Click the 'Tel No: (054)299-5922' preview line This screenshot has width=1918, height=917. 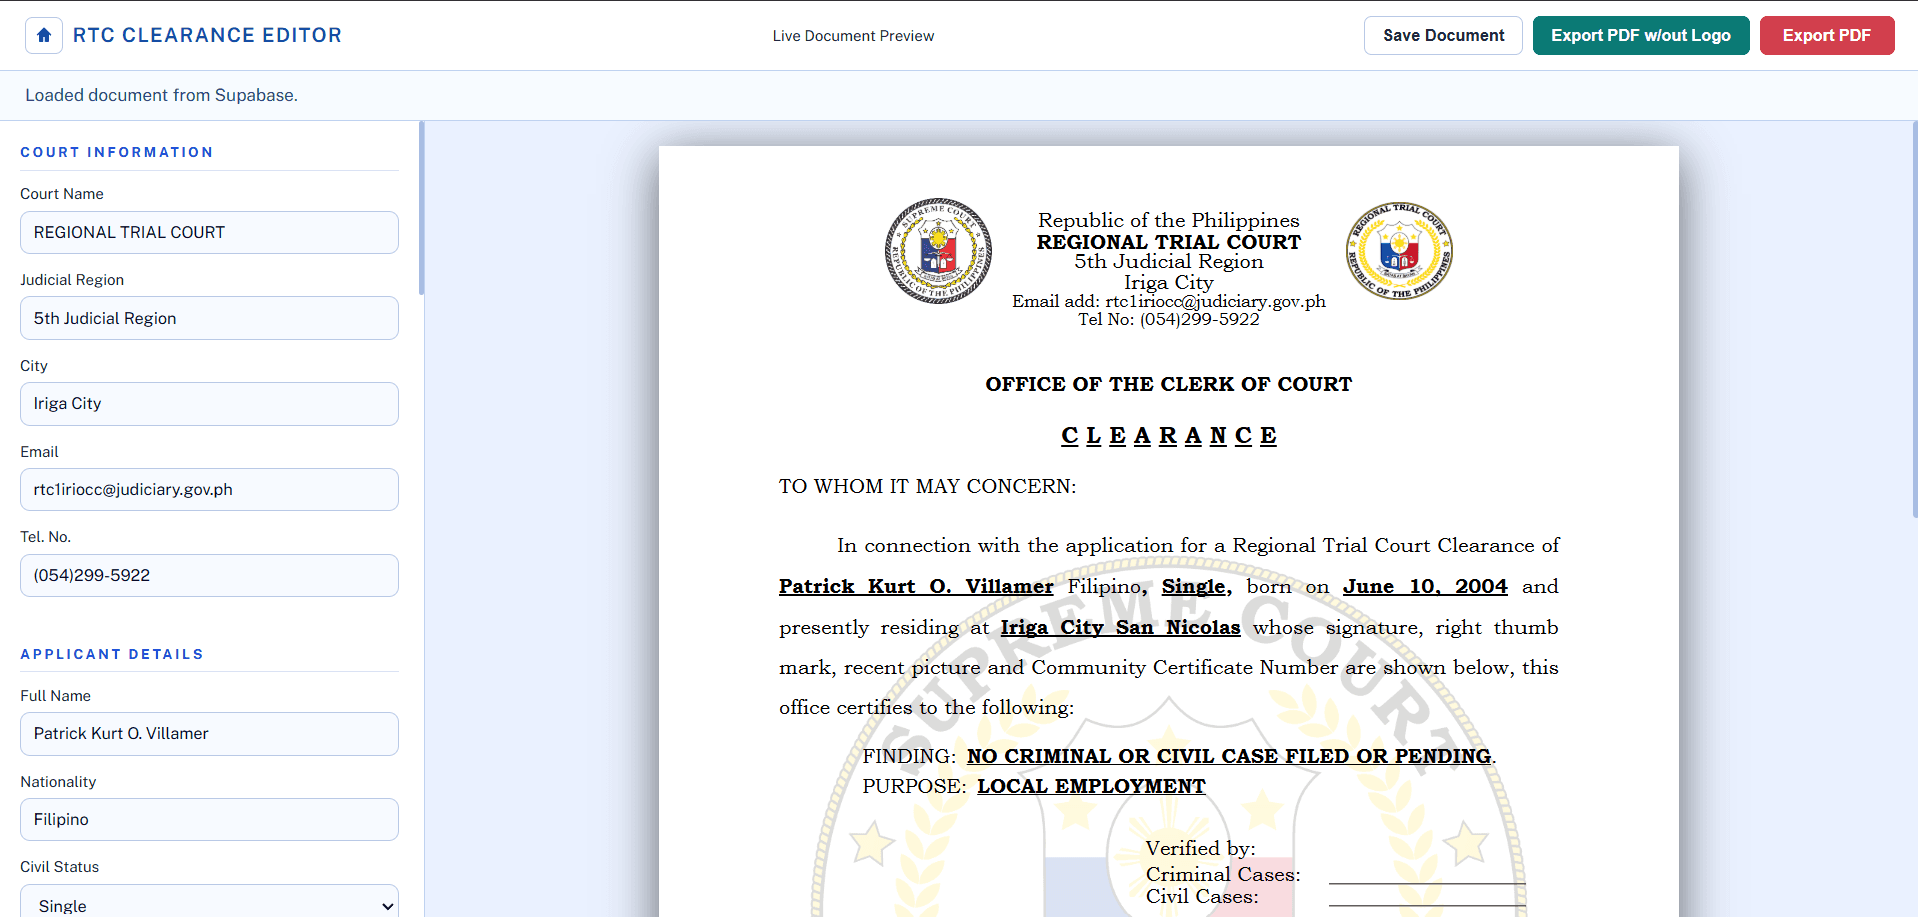(1169, 320)
